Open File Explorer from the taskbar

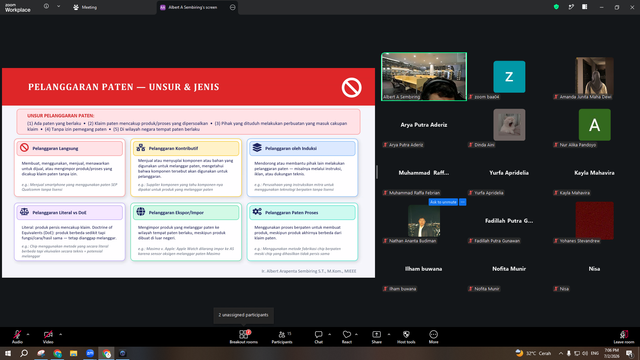73,353
